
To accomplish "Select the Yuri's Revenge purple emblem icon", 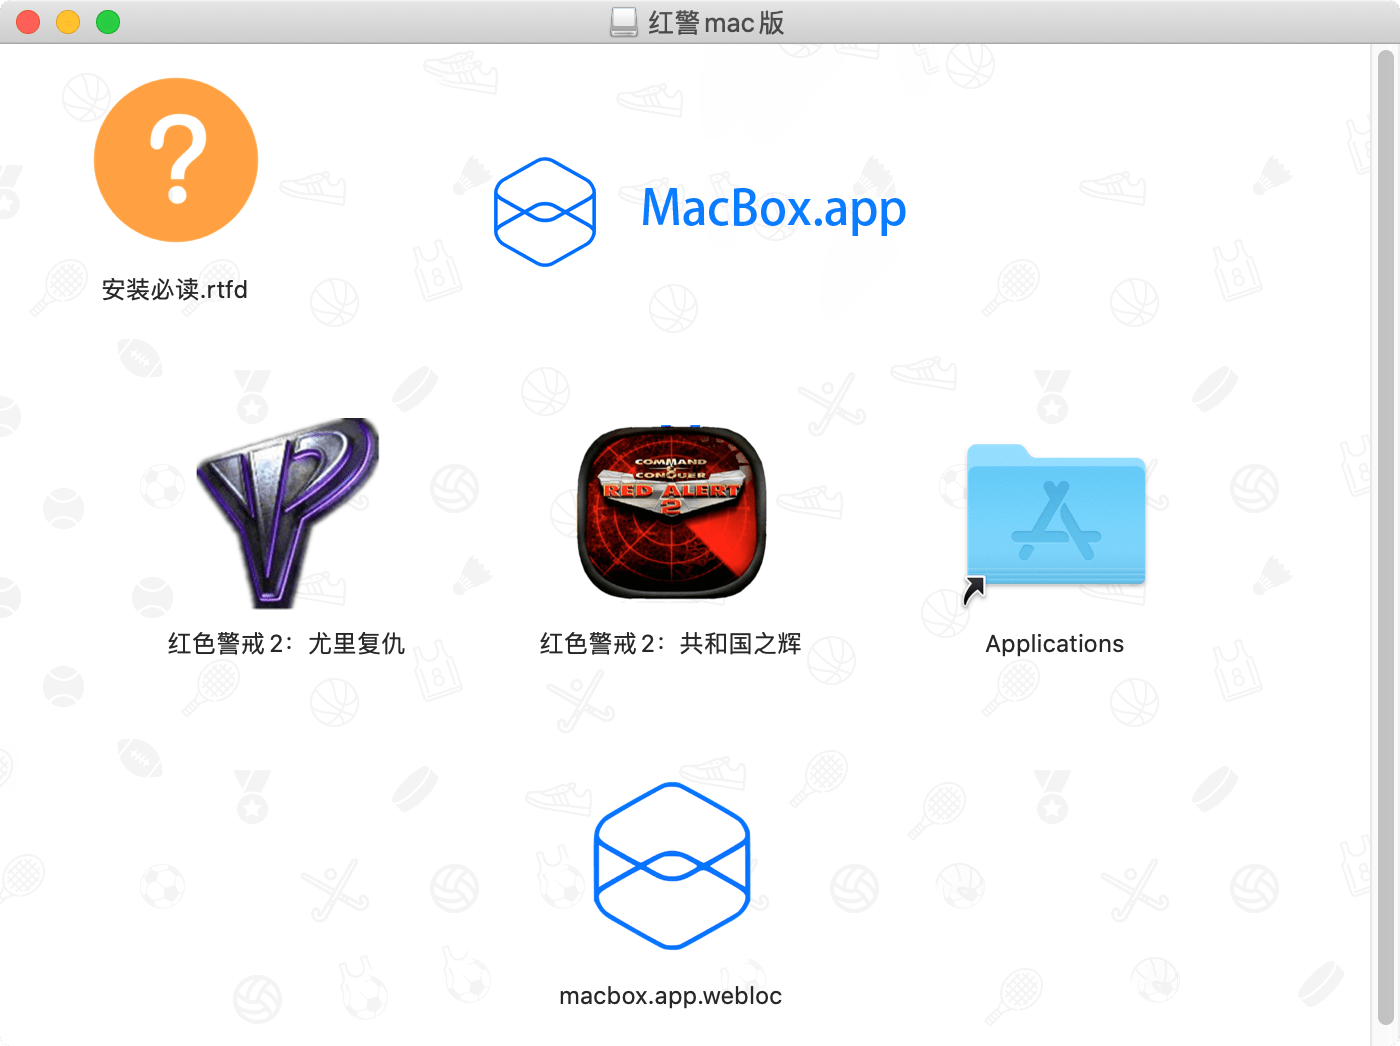I will tap(287, 513).
